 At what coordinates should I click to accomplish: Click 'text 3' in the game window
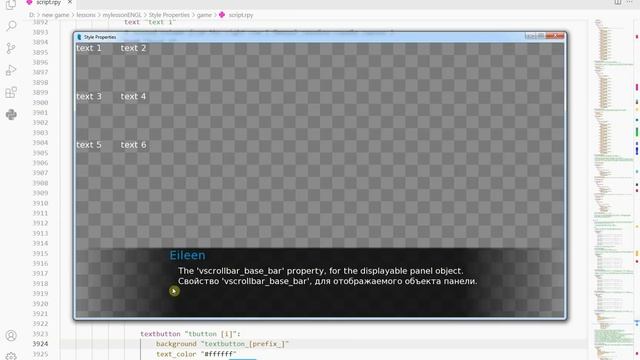(x=89, y=96)
